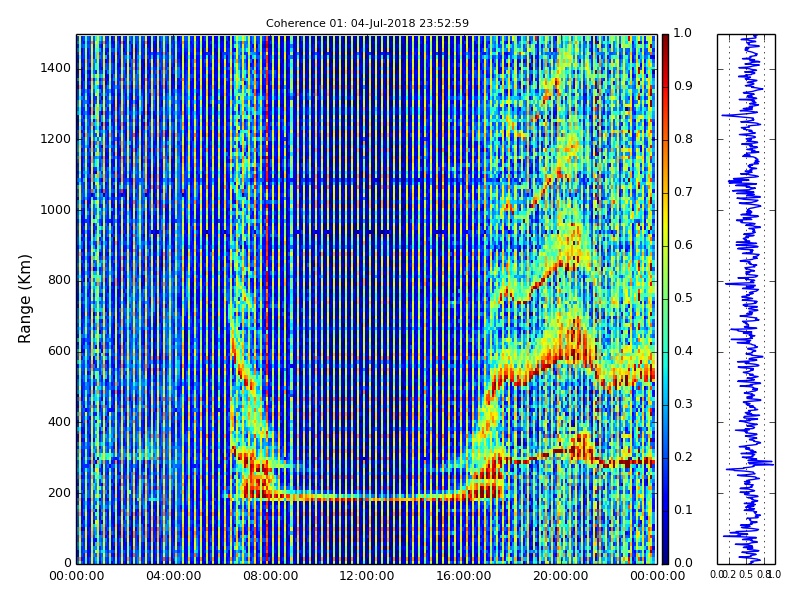Click the 600 range tick label
The width and height of the screenshot is (800, 600).
tap(59, 351)
